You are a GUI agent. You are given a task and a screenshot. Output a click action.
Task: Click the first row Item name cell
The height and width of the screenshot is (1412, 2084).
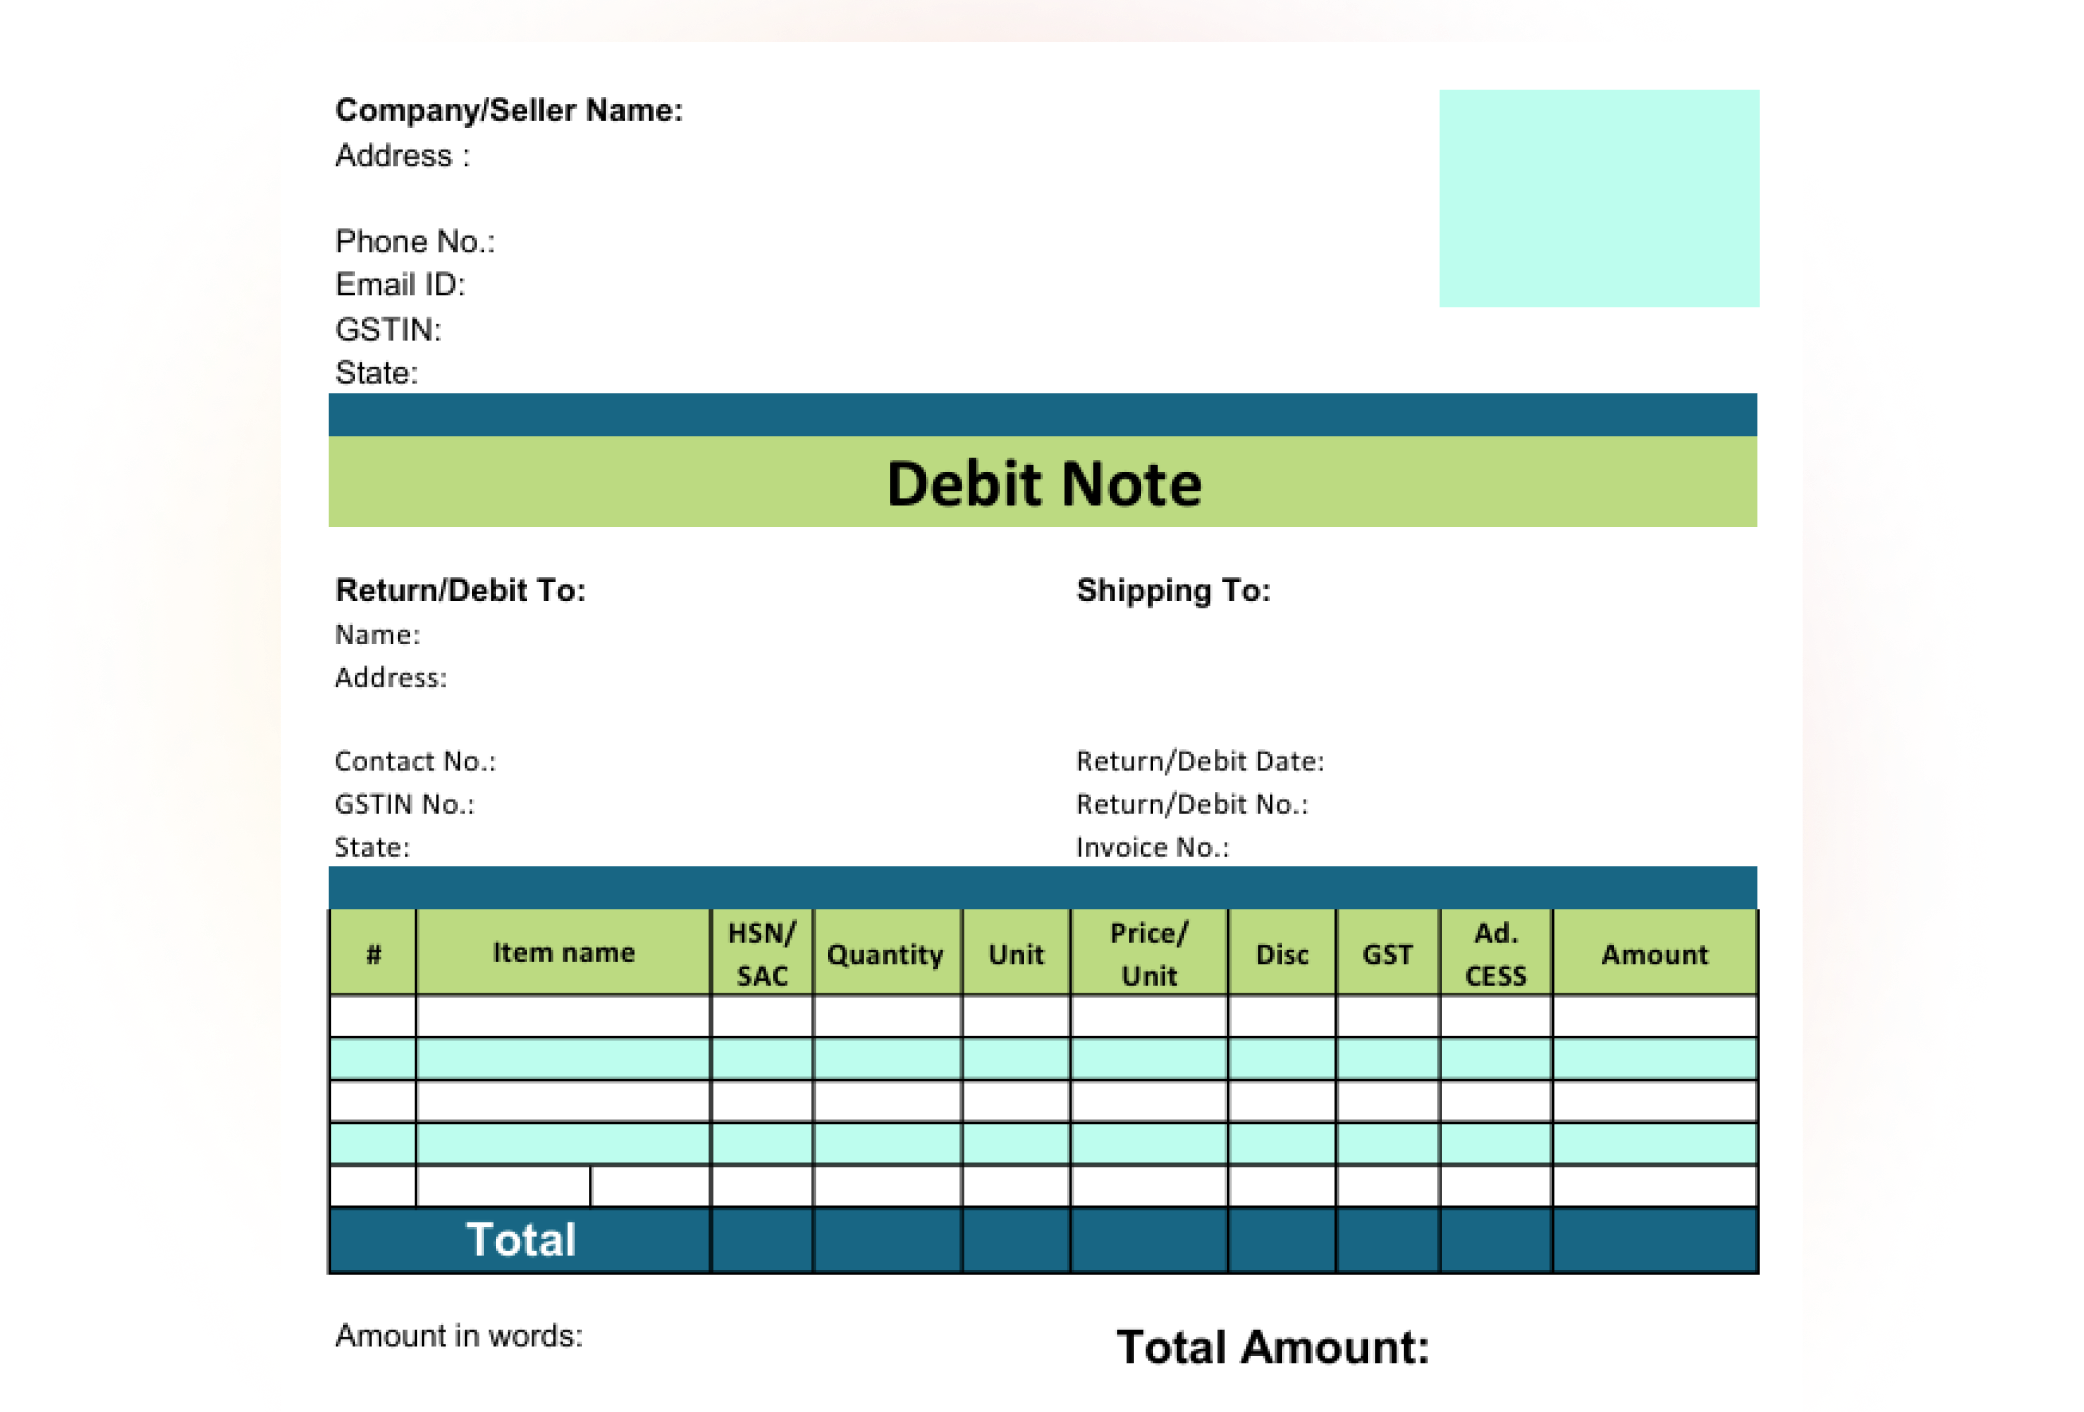(x=563, y=1016)
